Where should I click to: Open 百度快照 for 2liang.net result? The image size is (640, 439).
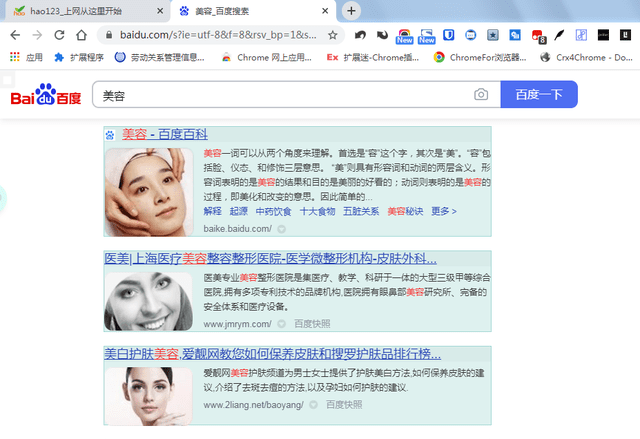(344, 405)
